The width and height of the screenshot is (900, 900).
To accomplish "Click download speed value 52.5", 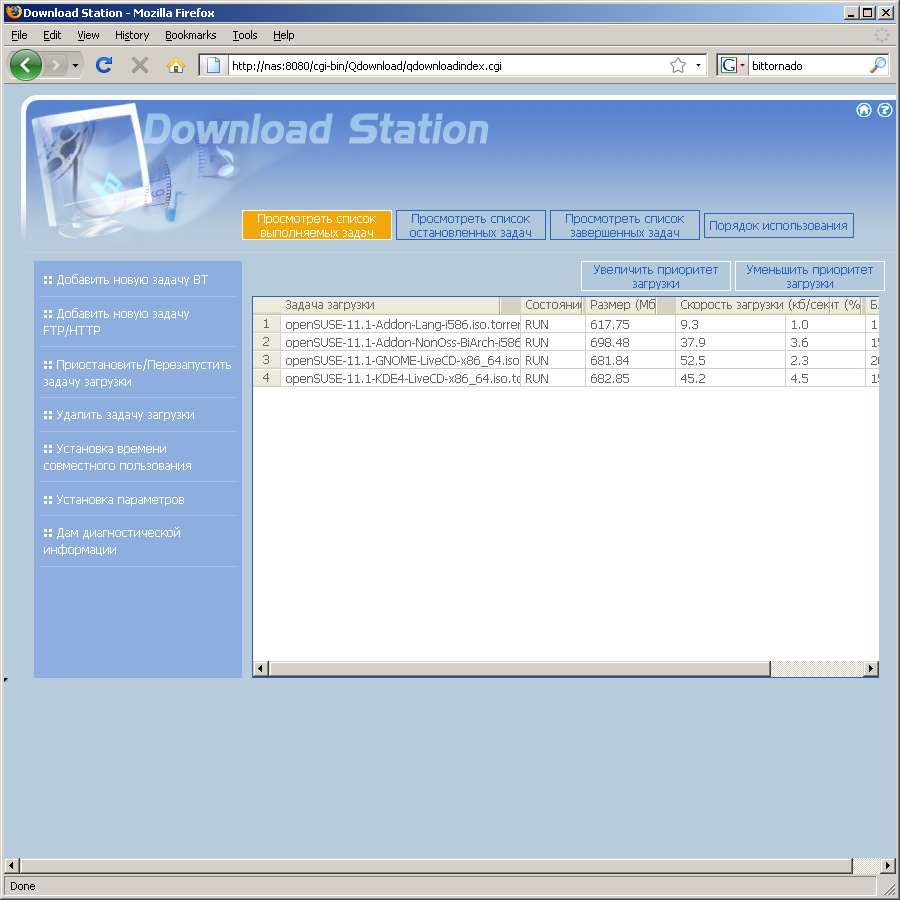I will 693,360.
